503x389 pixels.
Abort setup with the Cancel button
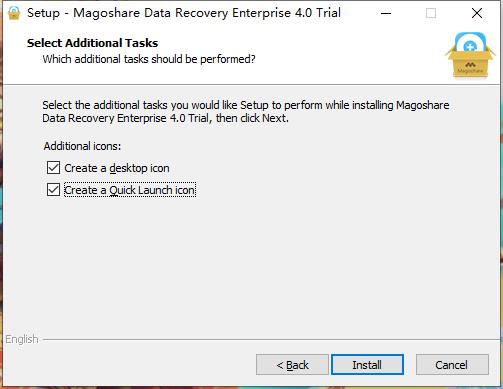(x=452, y=365)
